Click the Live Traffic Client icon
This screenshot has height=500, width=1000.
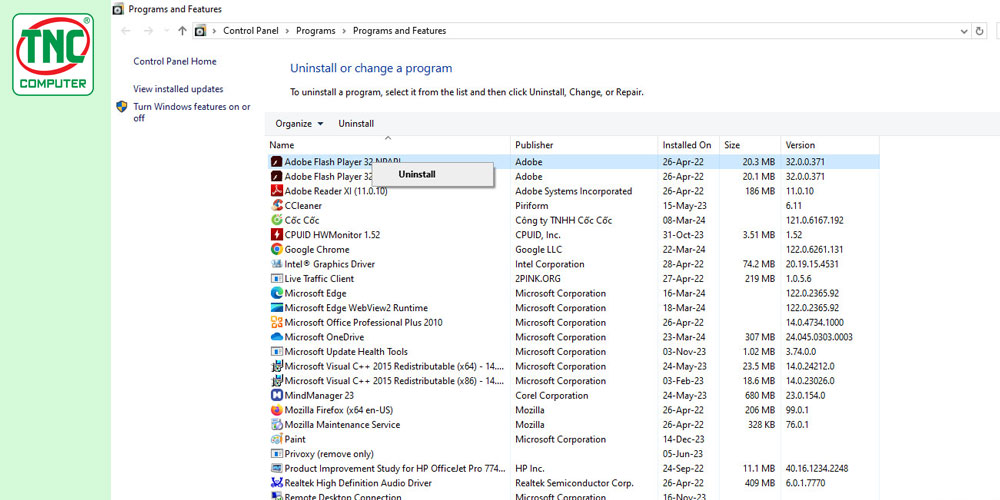coord(277,279)
